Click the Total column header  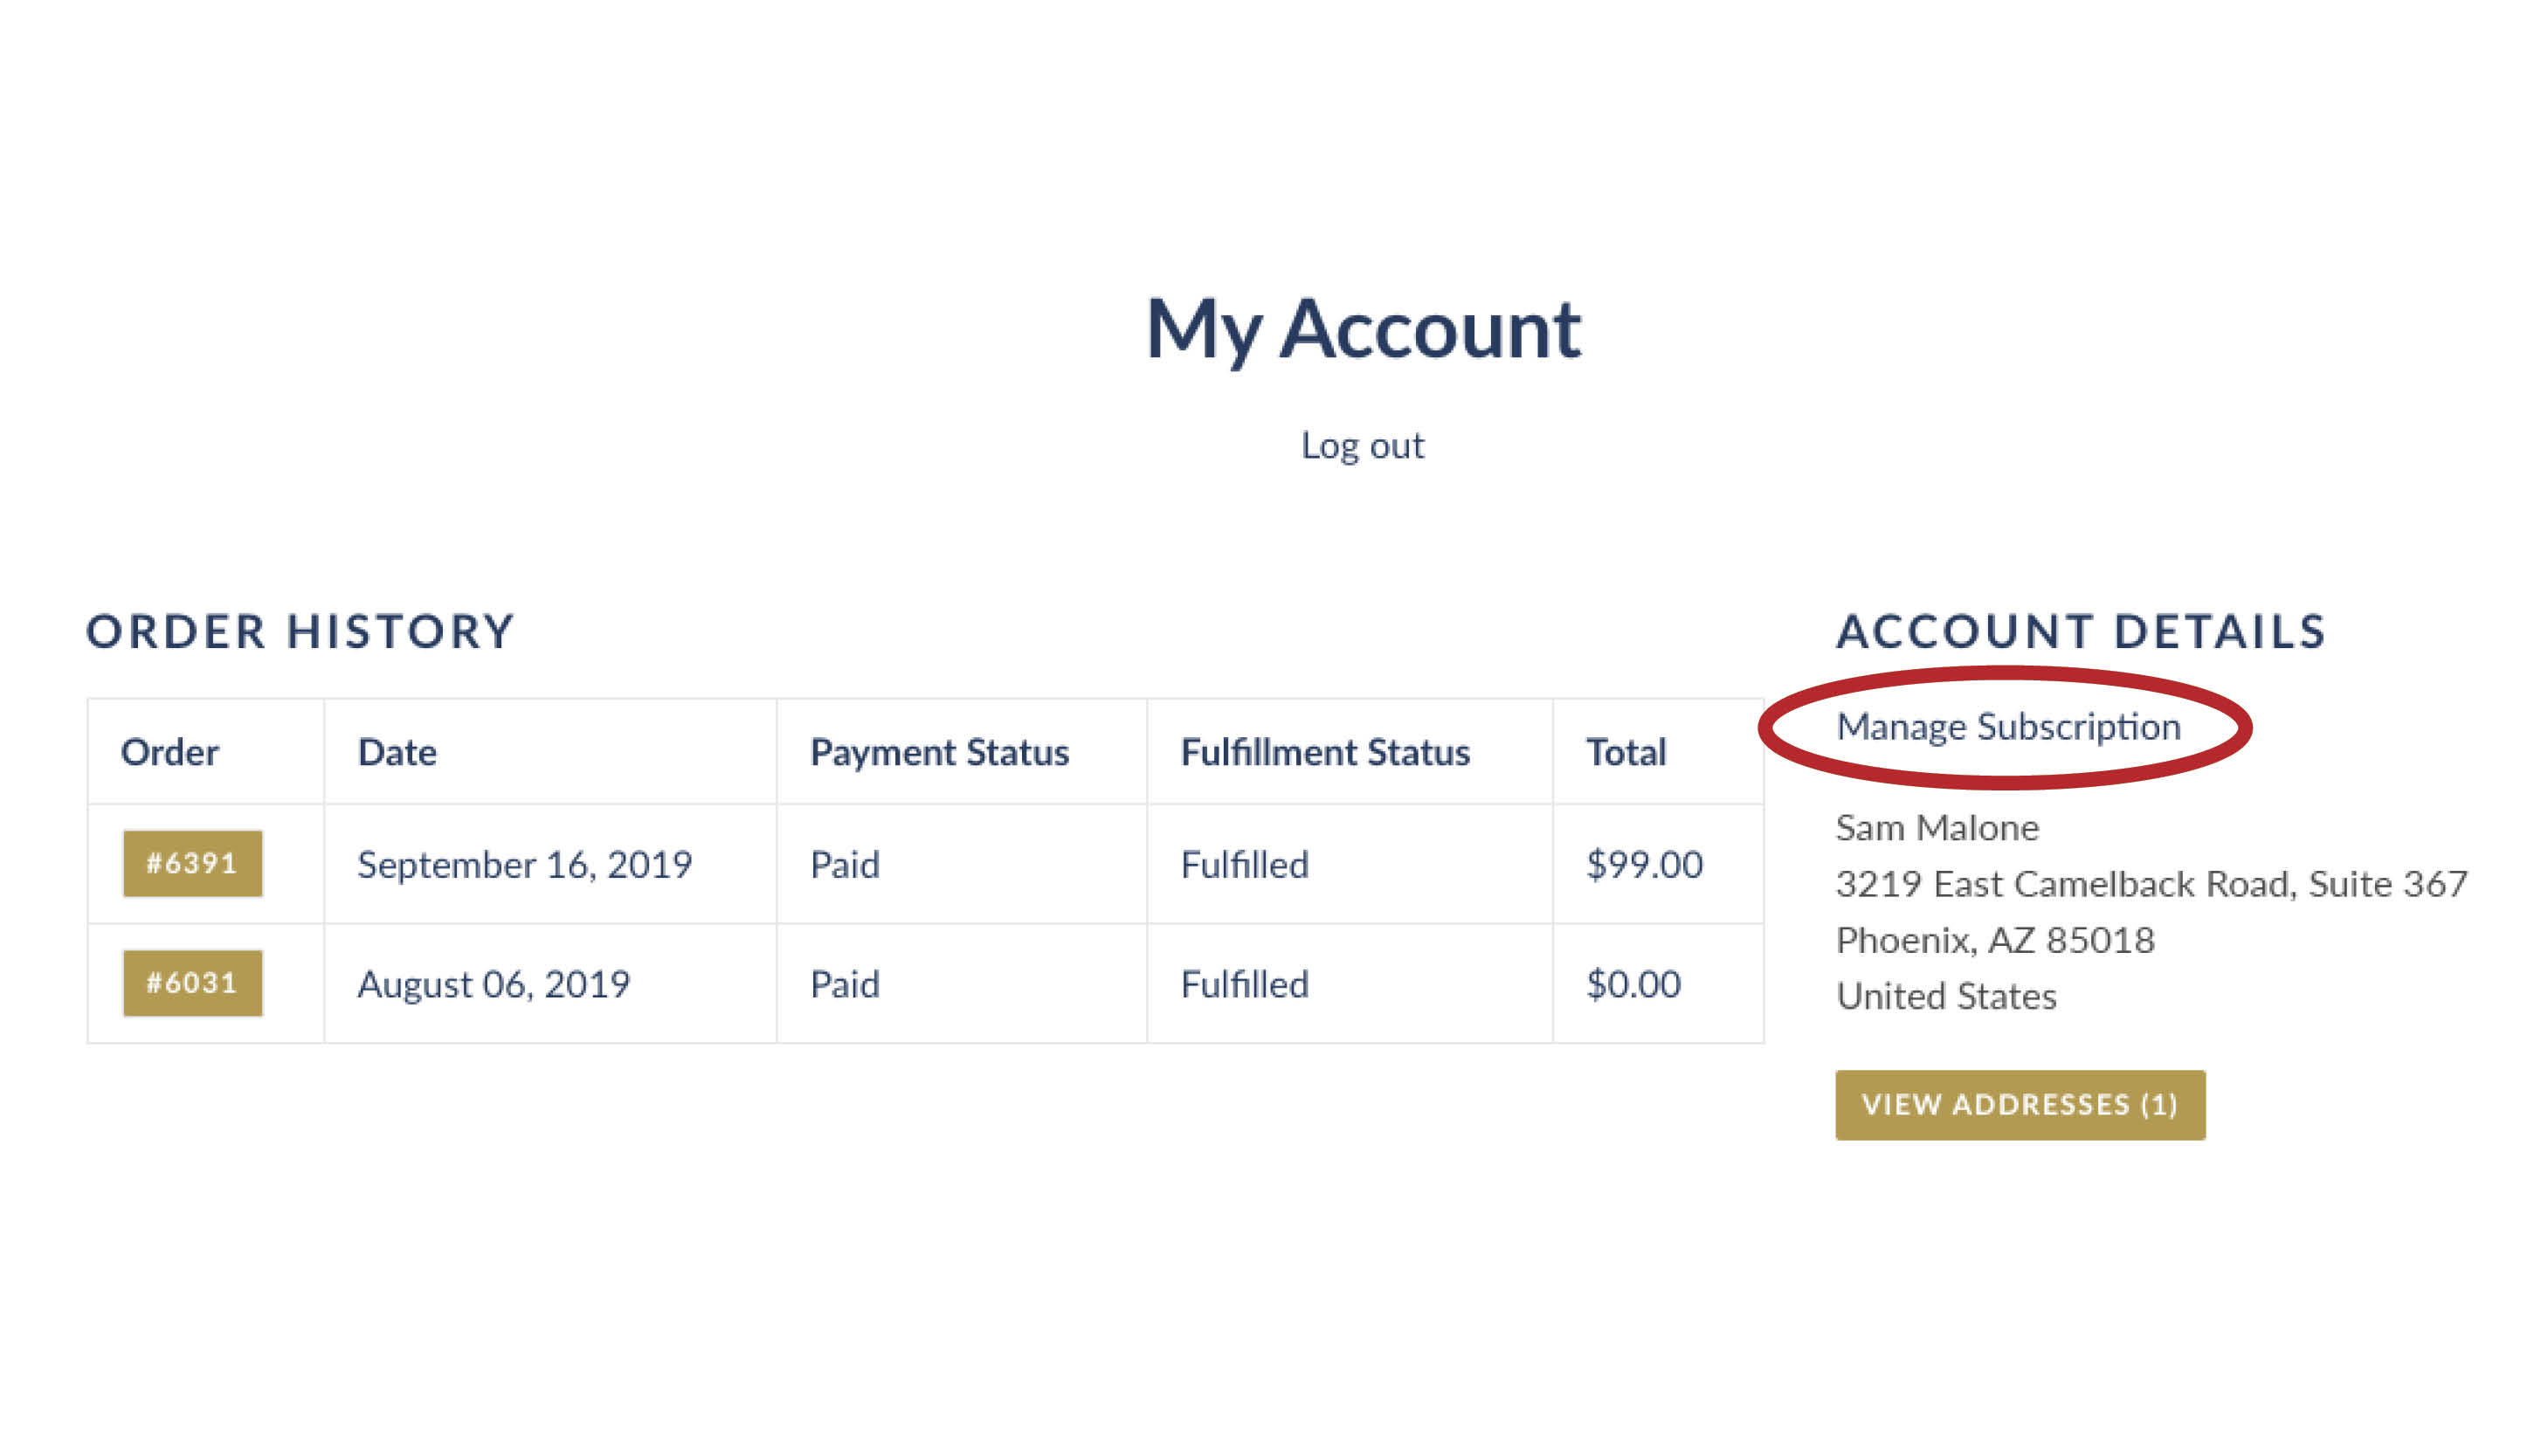pyautogui.click(x=1626, y=752)
